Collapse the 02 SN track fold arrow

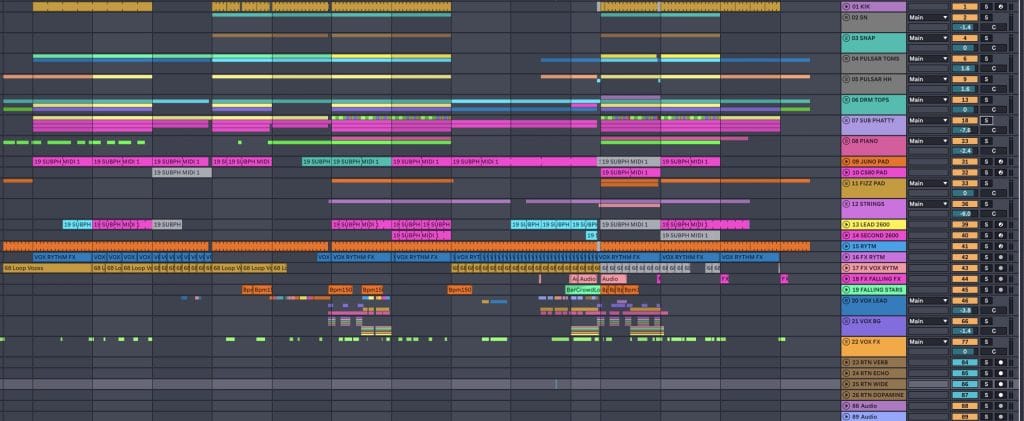point(848,18)
